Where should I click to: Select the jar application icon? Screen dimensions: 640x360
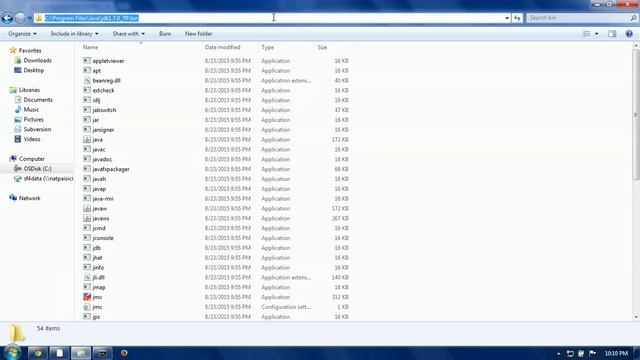coord(87,120)
